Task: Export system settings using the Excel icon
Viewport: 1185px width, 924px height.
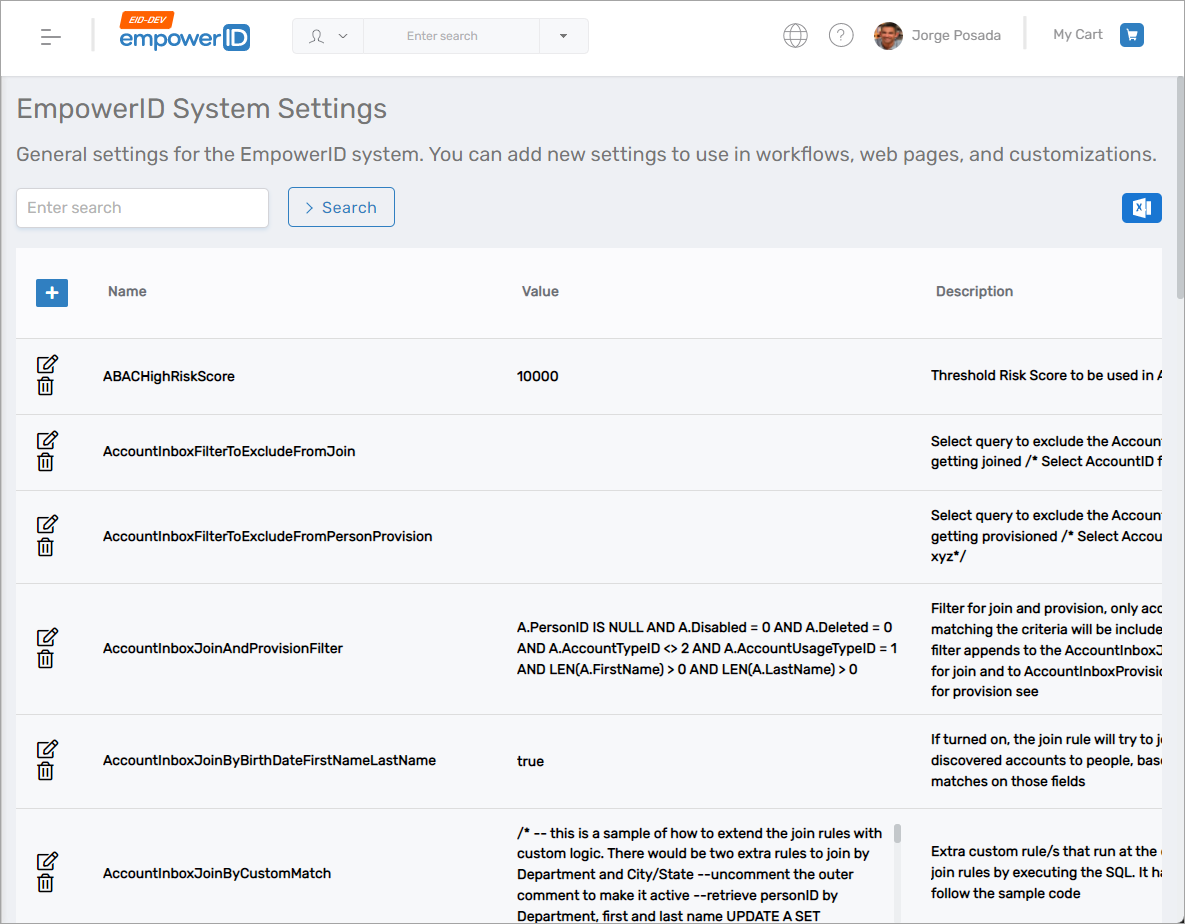Action: coord(1141,207)
